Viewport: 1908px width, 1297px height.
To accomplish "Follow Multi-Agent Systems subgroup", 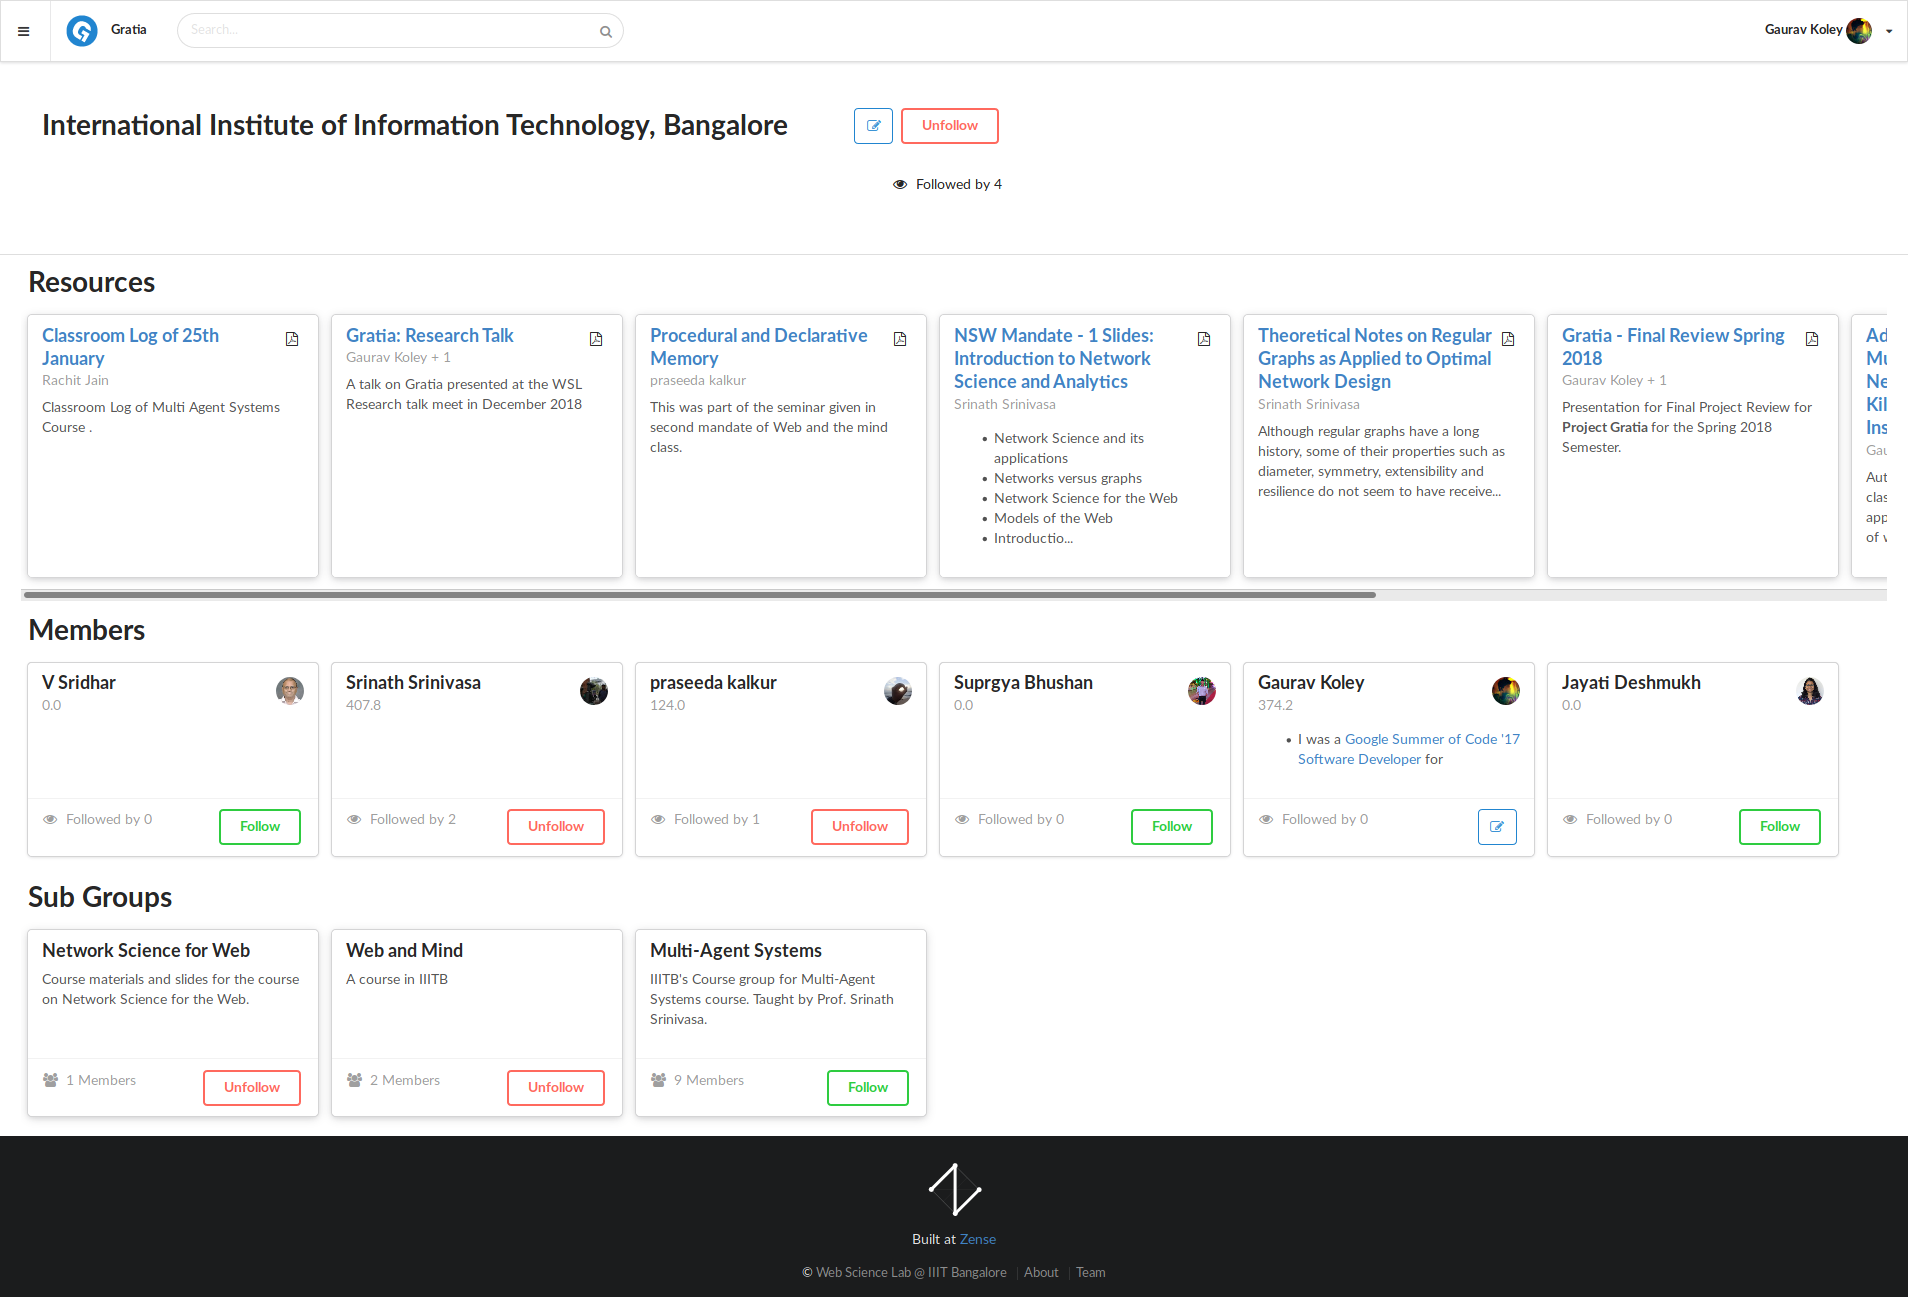I will 868,1088.
